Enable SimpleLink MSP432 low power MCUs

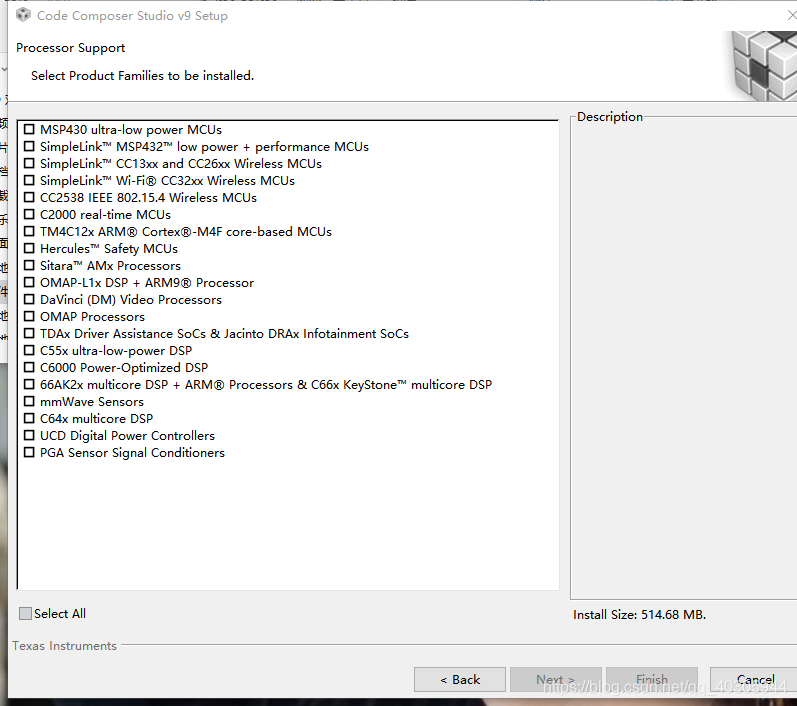coord(29,146)
